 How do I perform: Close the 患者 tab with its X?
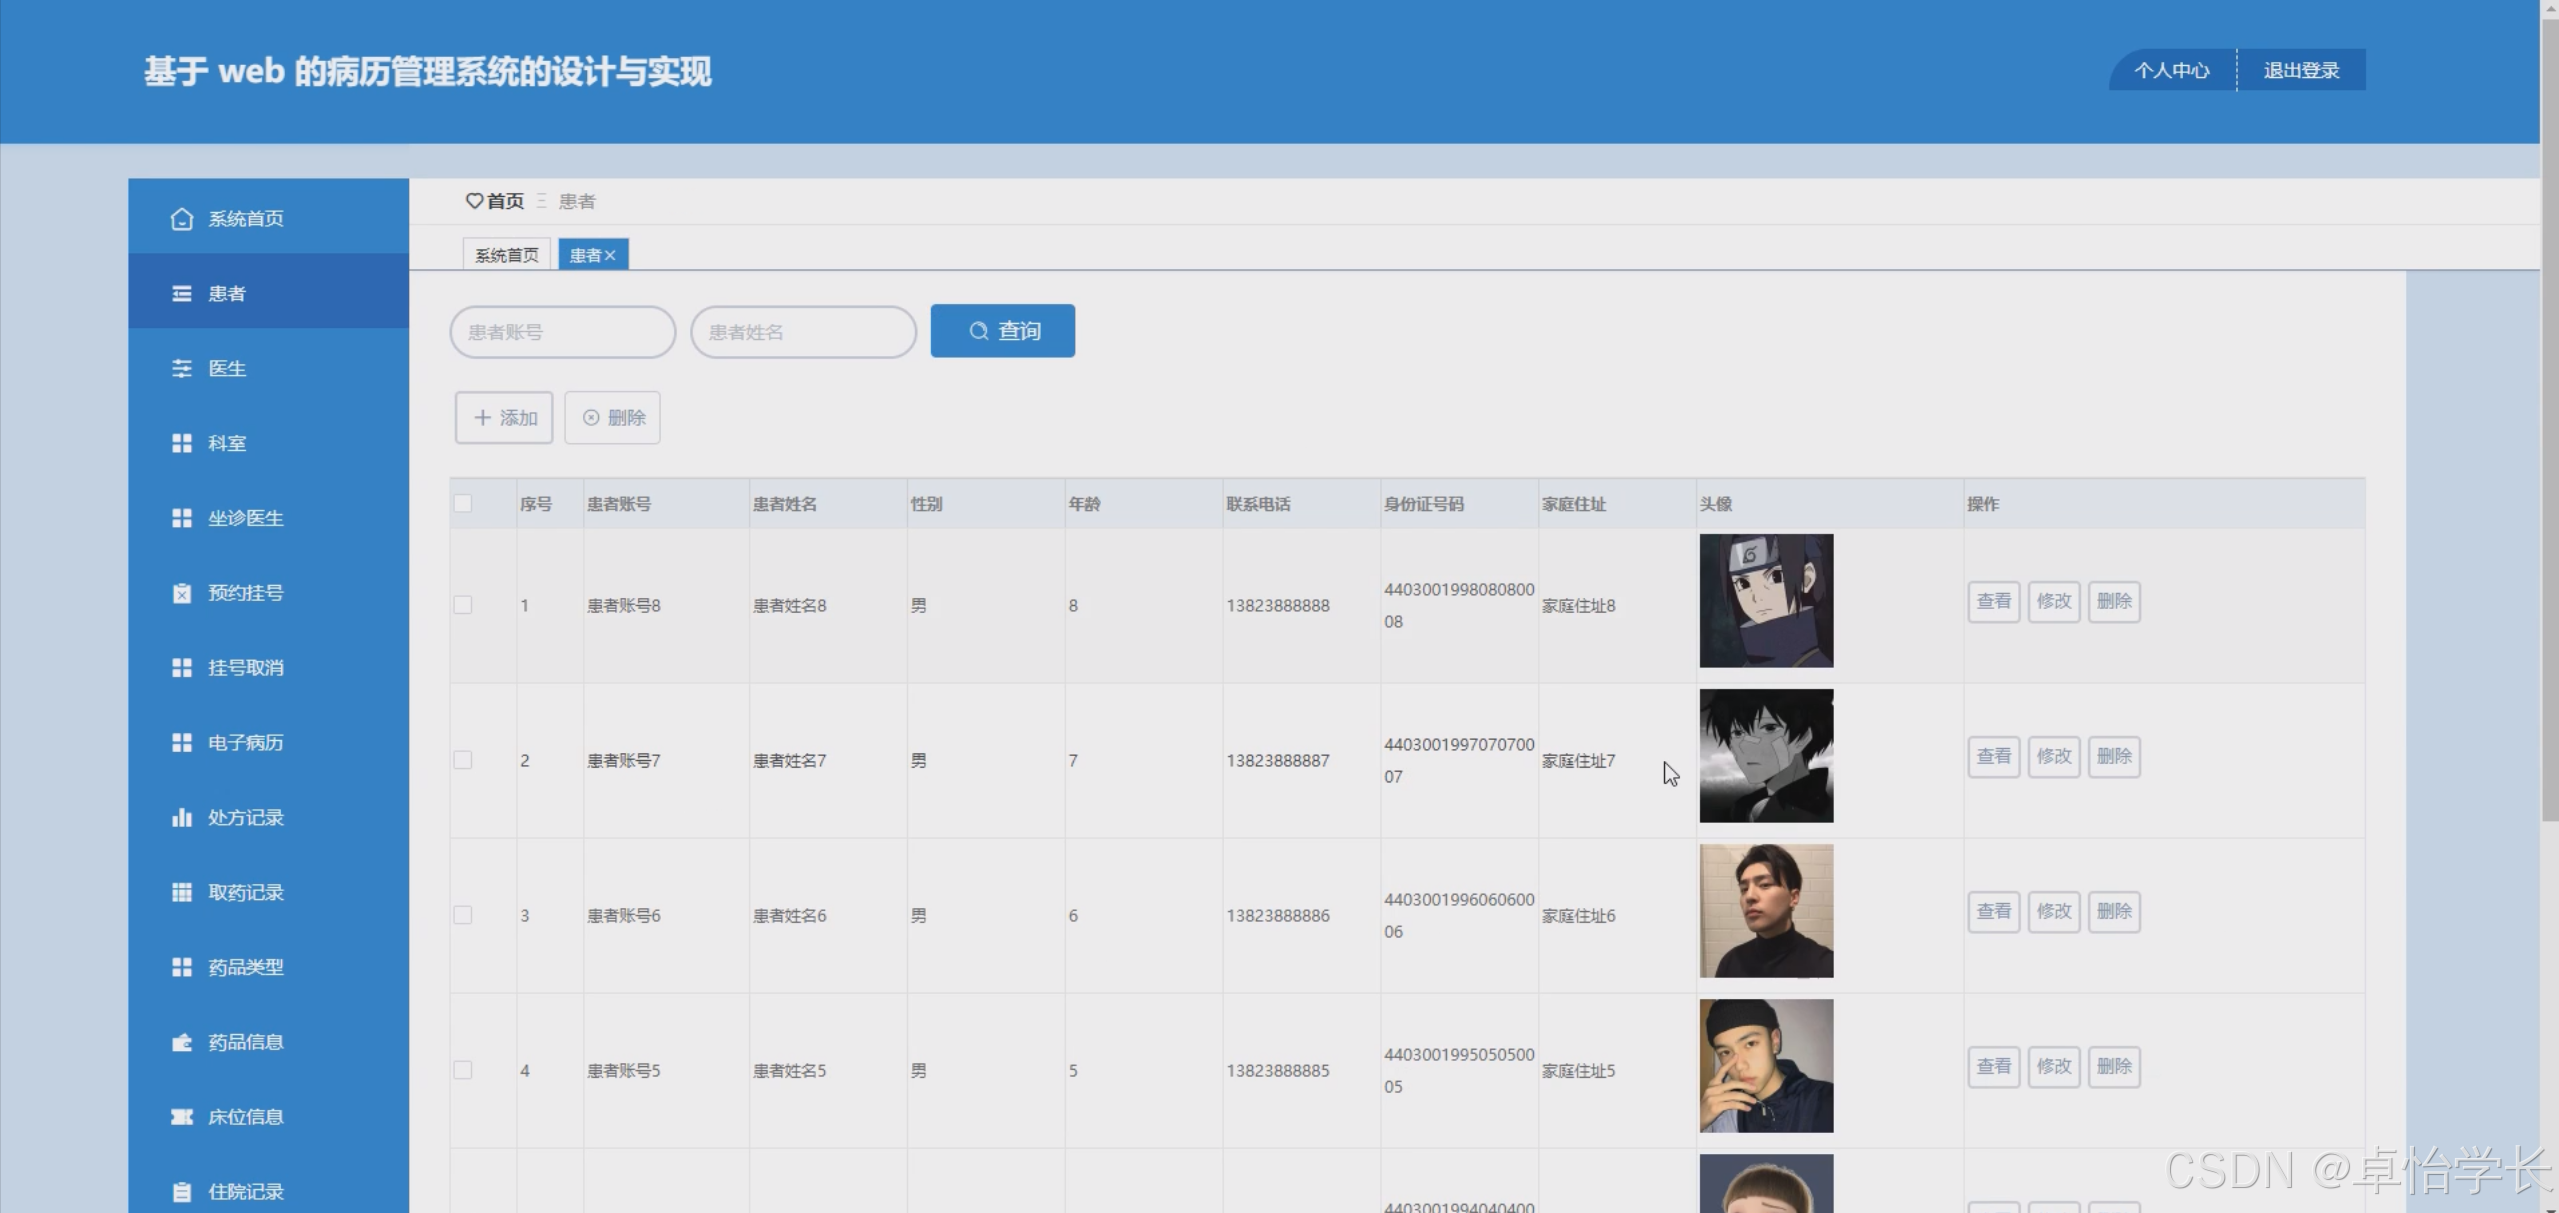[x=610, y=256]
